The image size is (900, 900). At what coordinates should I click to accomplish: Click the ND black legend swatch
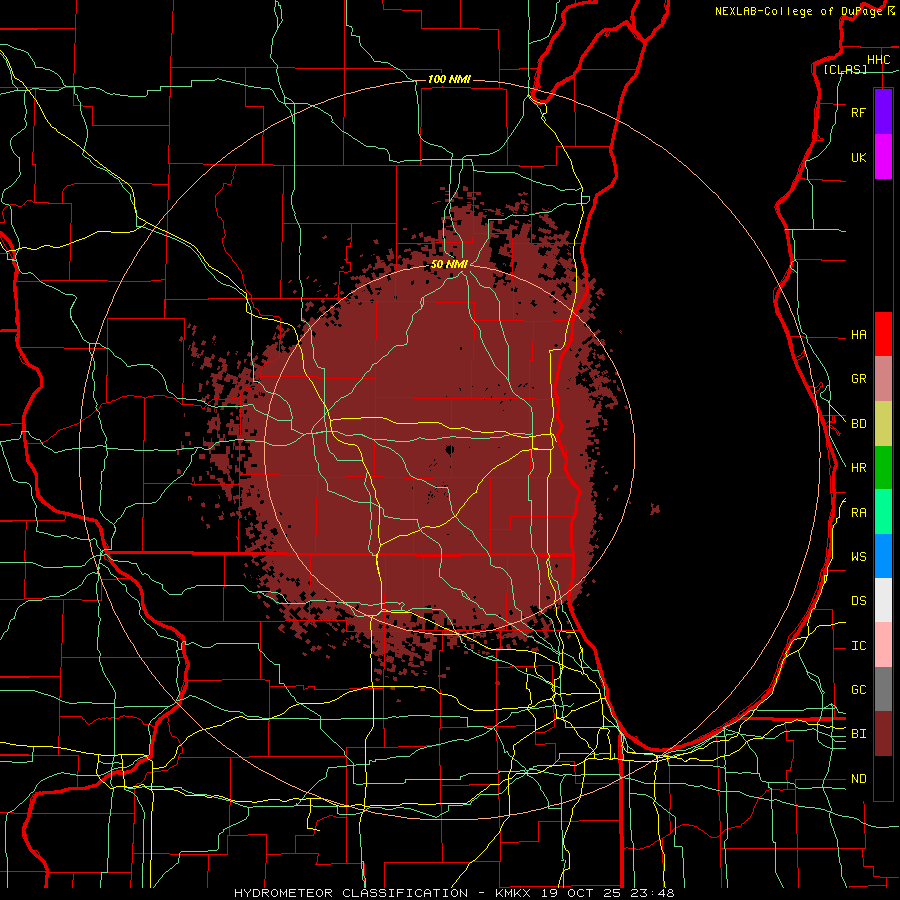point(883,778)
